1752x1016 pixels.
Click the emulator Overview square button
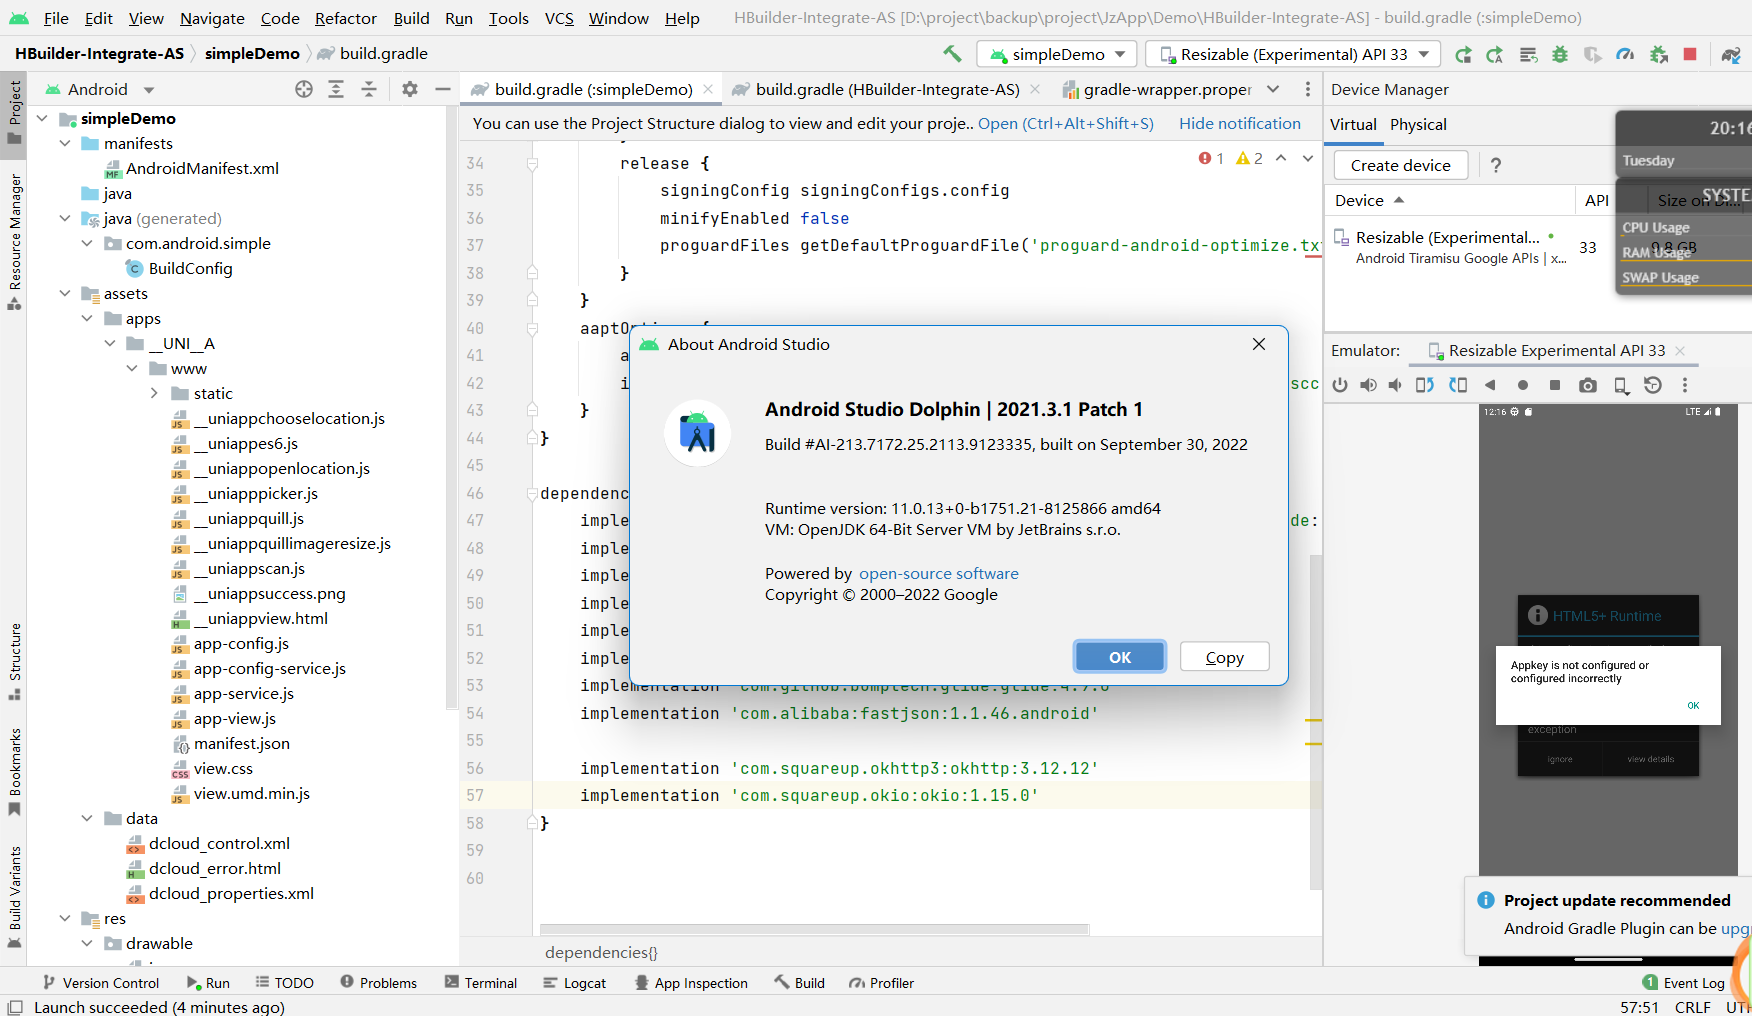pyautogui.click(x=1555, y=385)
